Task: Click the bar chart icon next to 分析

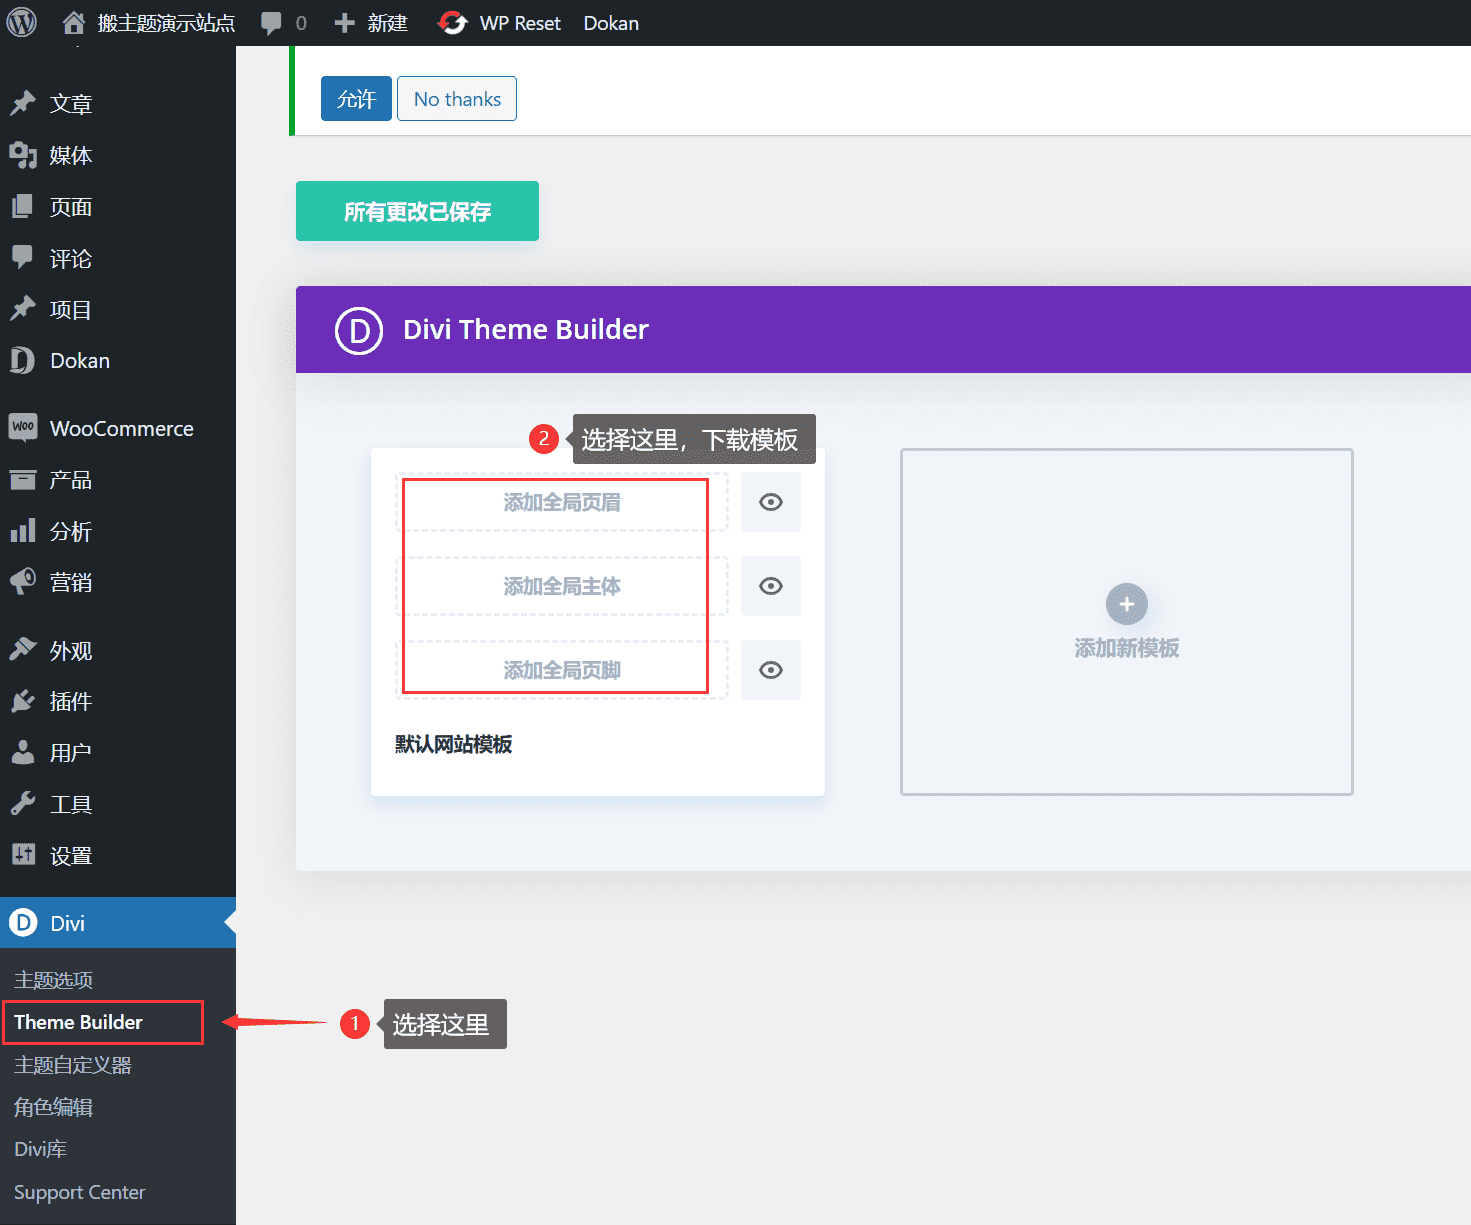Action: pos(22,531)
